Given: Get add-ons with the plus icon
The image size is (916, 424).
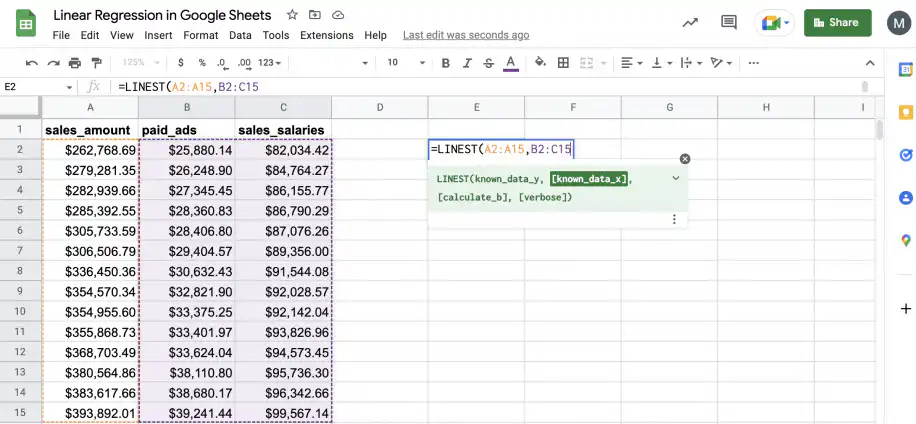Looking at the screenshot, I should pyautogui.click(x=905, y=308).
